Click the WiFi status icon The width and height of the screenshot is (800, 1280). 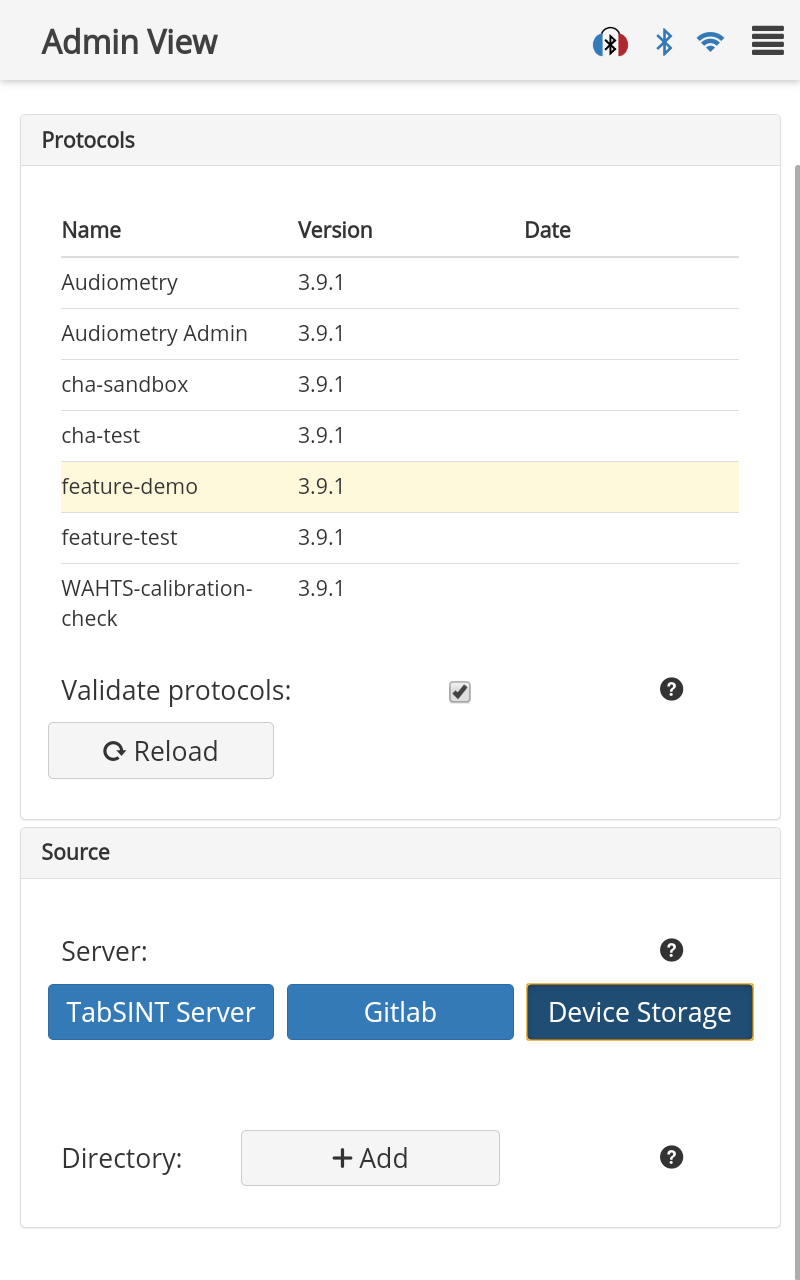tap(710, 42)
